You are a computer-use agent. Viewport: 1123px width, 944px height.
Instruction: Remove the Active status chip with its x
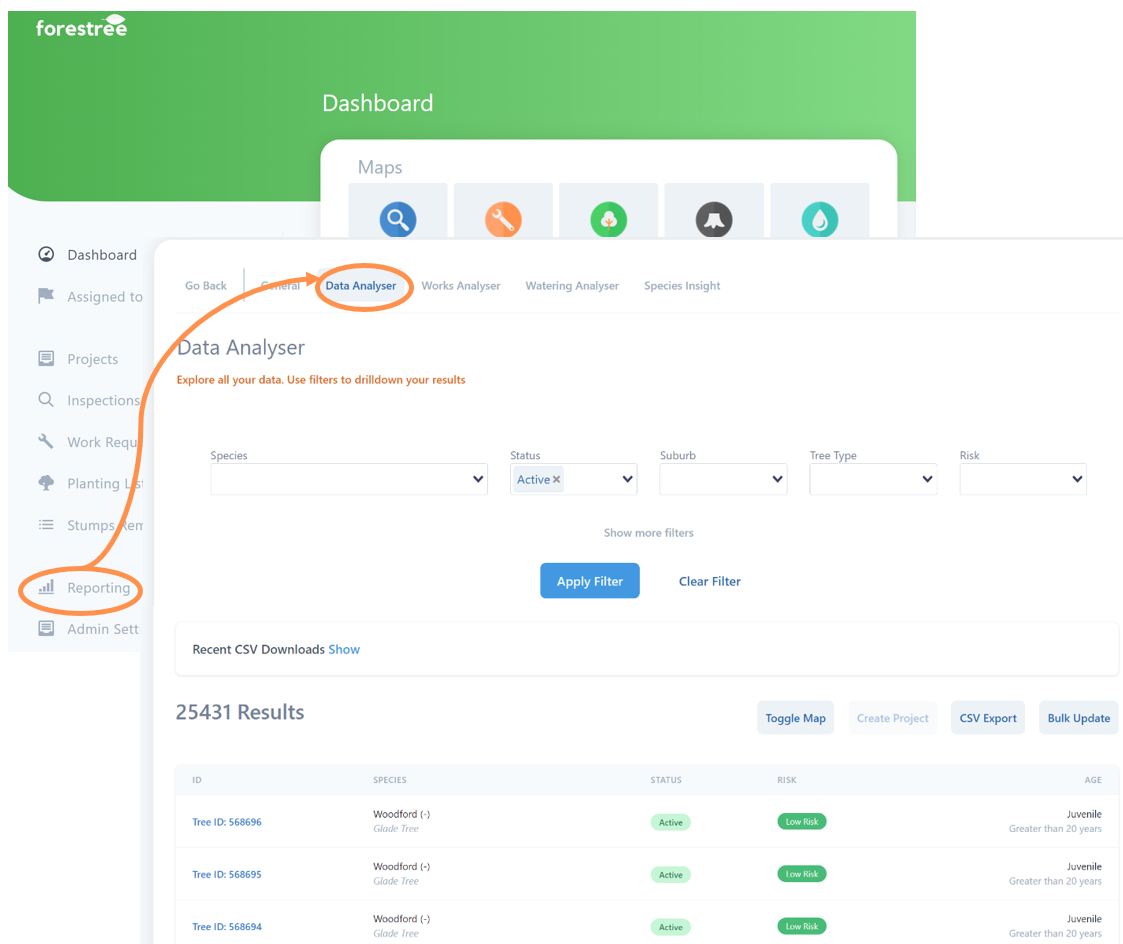(555, 479)
